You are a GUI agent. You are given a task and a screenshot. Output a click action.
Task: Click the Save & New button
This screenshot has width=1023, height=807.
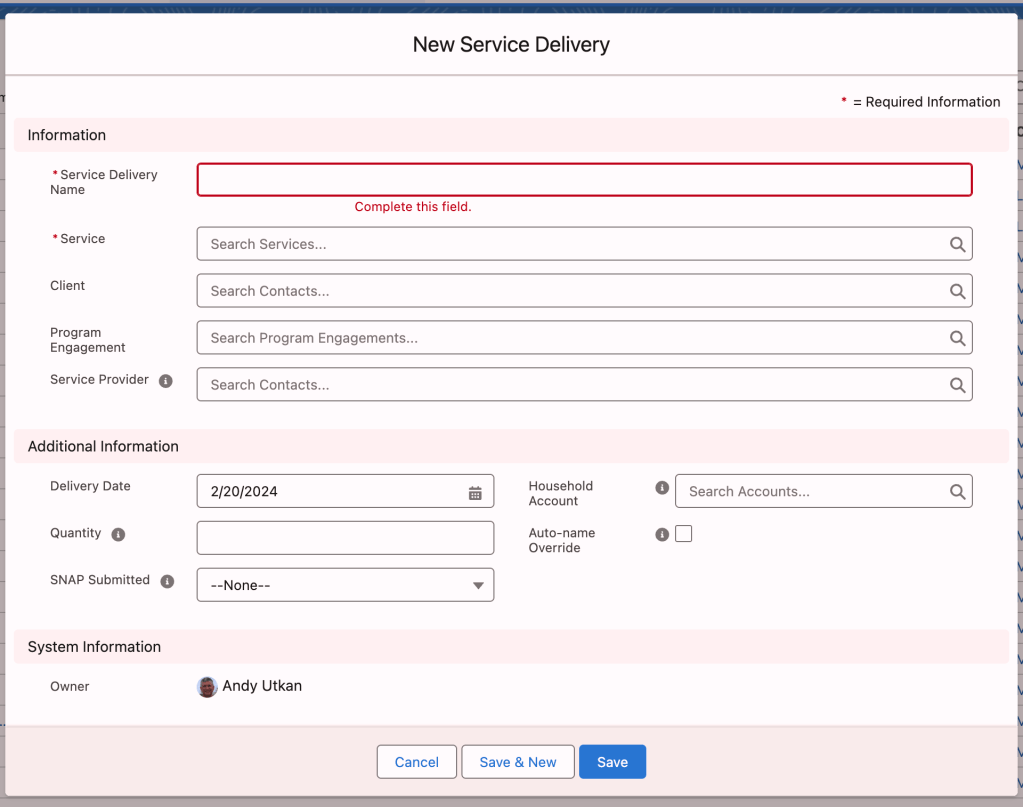click(x=518, y=761)
